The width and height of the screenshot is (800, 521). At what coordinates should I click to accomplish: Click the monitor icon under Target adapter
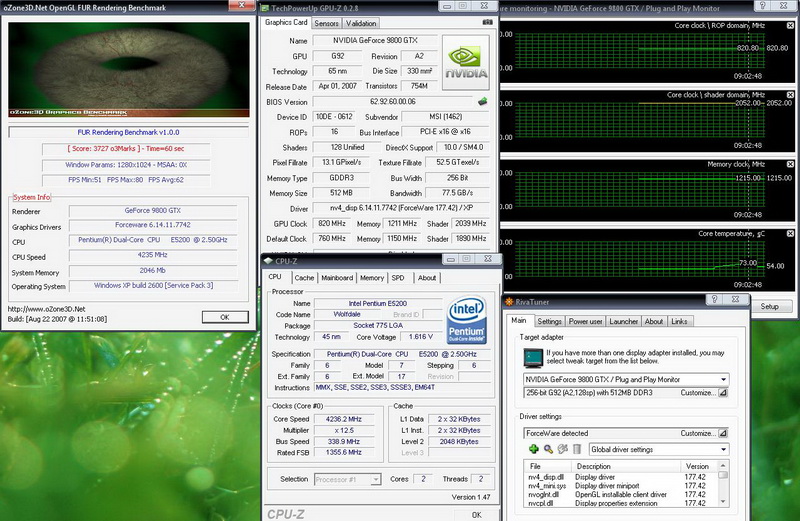click(x=533, y=358)
